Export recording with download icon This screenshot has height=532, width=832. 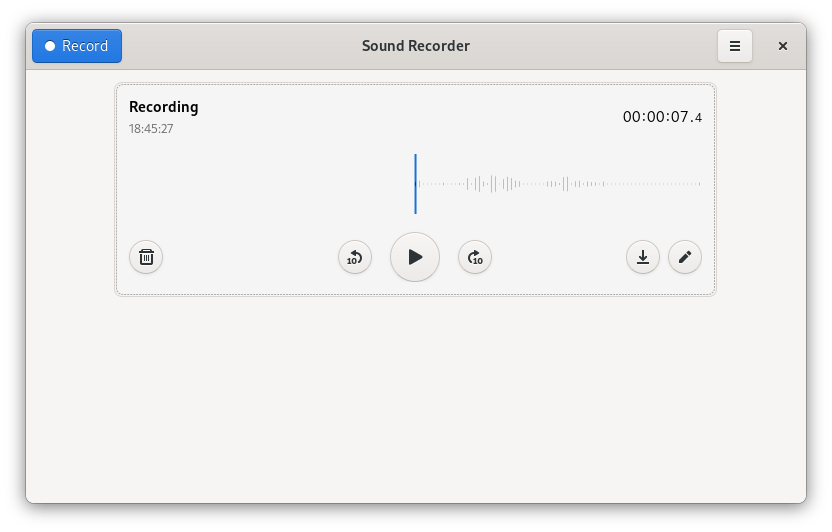(x=643, y=257)
